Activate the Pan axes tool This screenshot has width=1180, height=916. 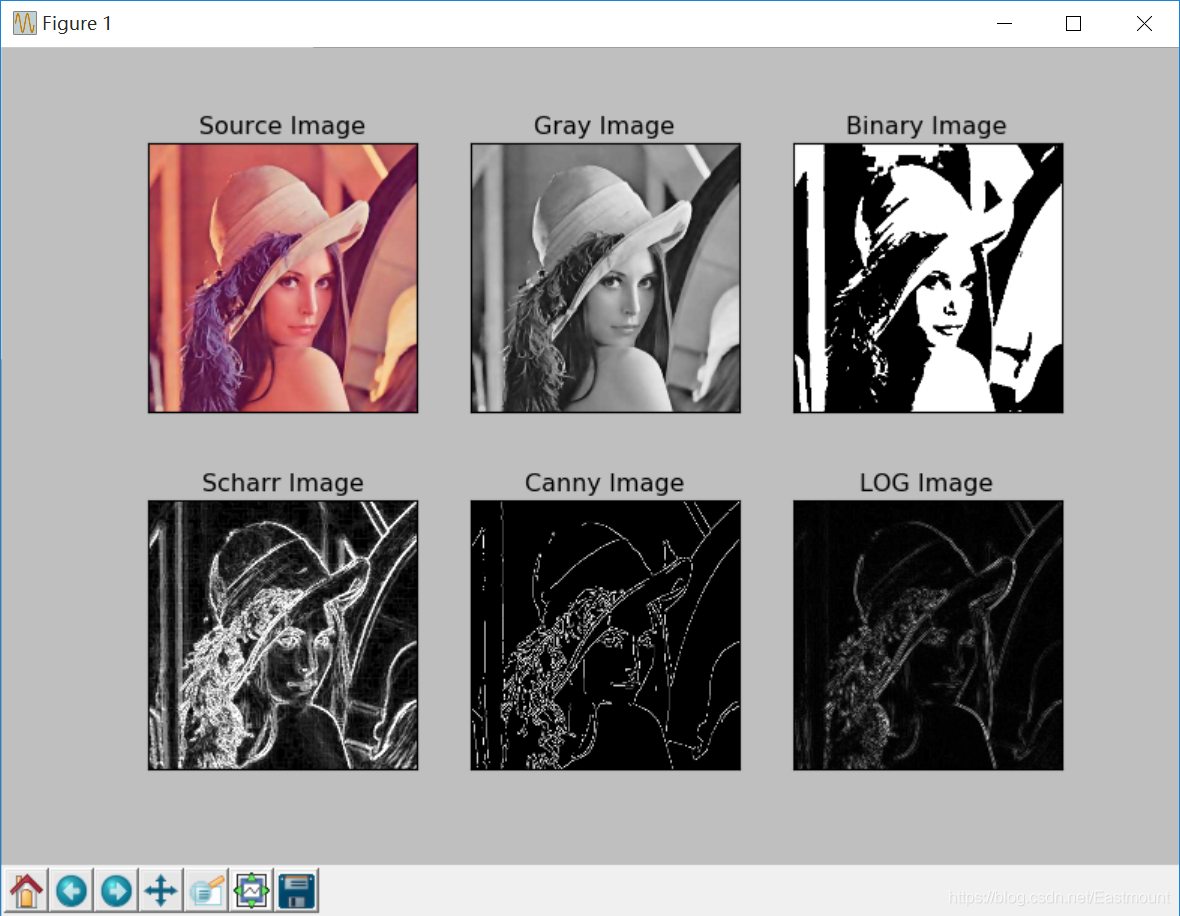tap(161, 890)
